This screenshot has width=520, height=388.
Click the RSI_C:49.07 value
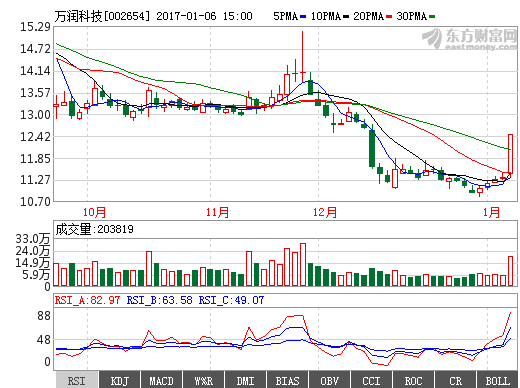[x=231, y=300]
